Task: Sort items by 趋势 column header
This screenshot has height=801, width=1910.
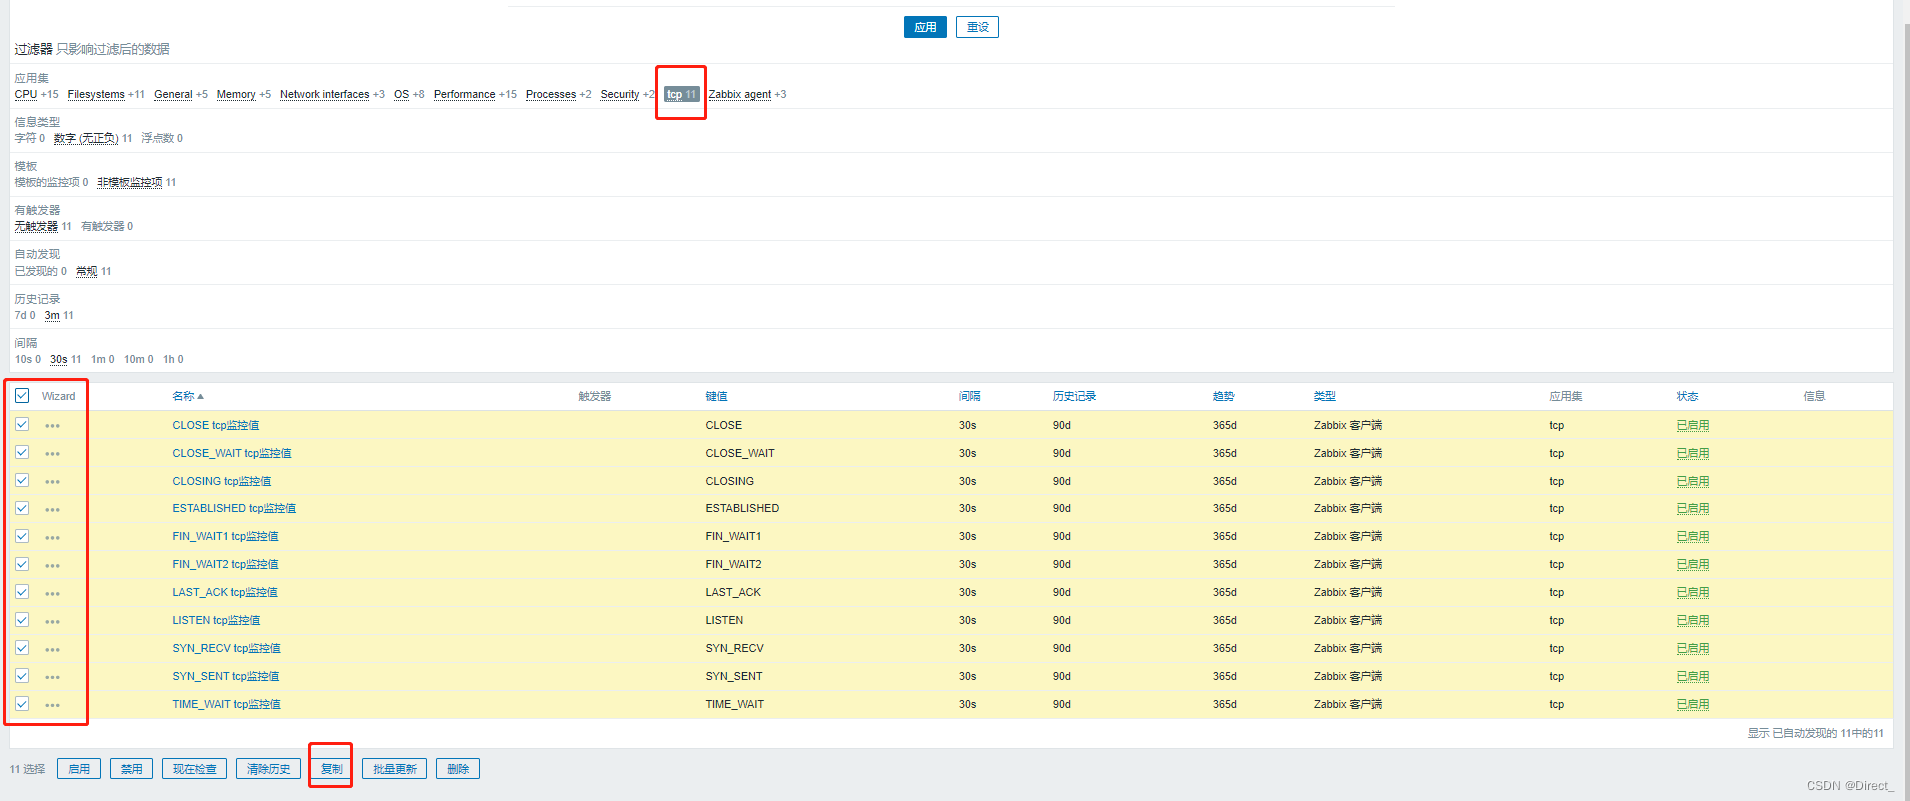Action: (x=1223, y=396)
